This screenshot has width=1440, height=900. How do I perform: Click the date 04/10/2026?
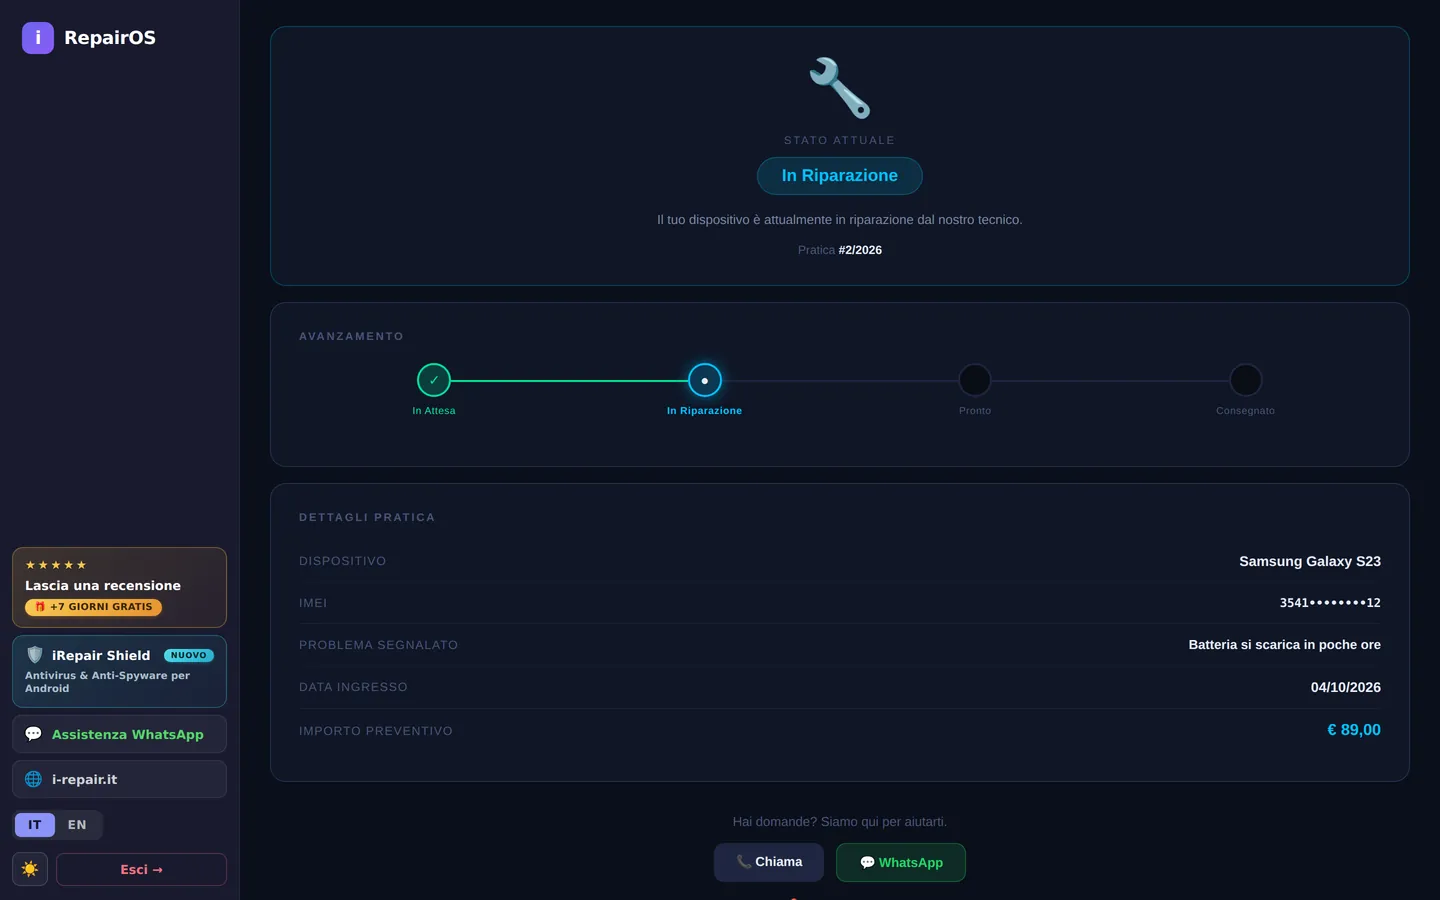[1346, 687]
